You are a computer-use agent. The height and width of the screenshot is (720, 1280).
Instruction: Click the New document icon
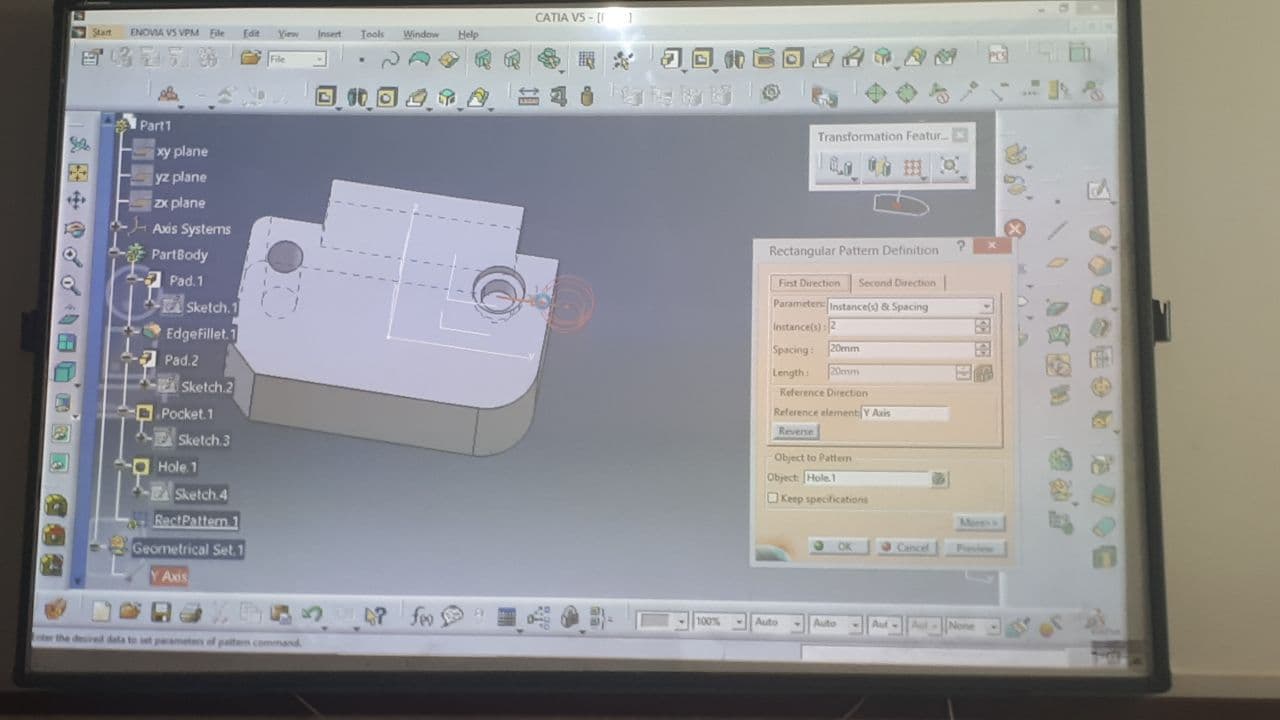(101, 611)
